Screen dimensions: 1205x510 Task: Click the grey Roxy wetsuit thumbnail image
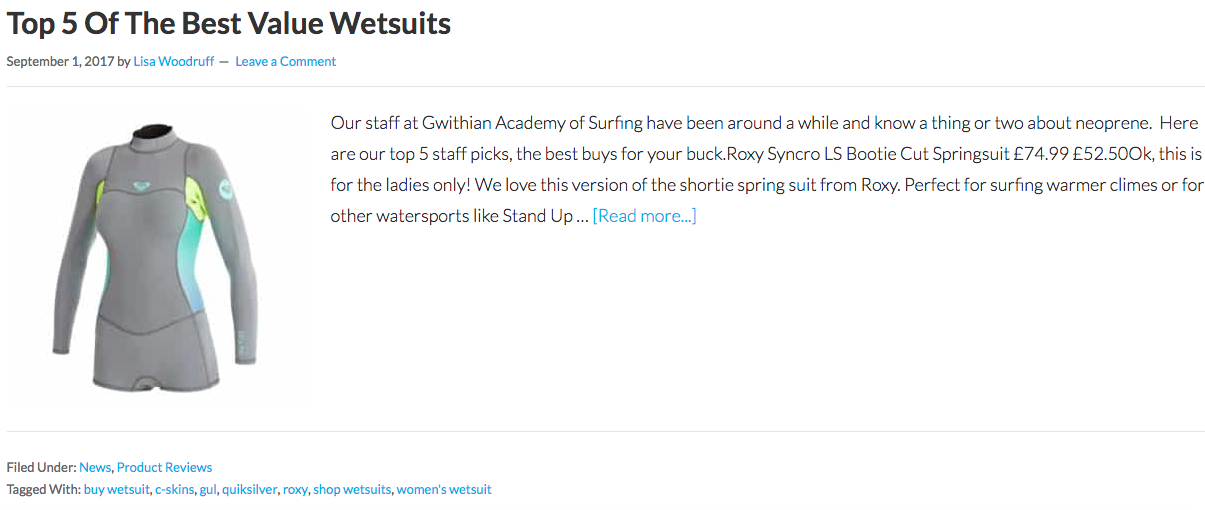155,258
